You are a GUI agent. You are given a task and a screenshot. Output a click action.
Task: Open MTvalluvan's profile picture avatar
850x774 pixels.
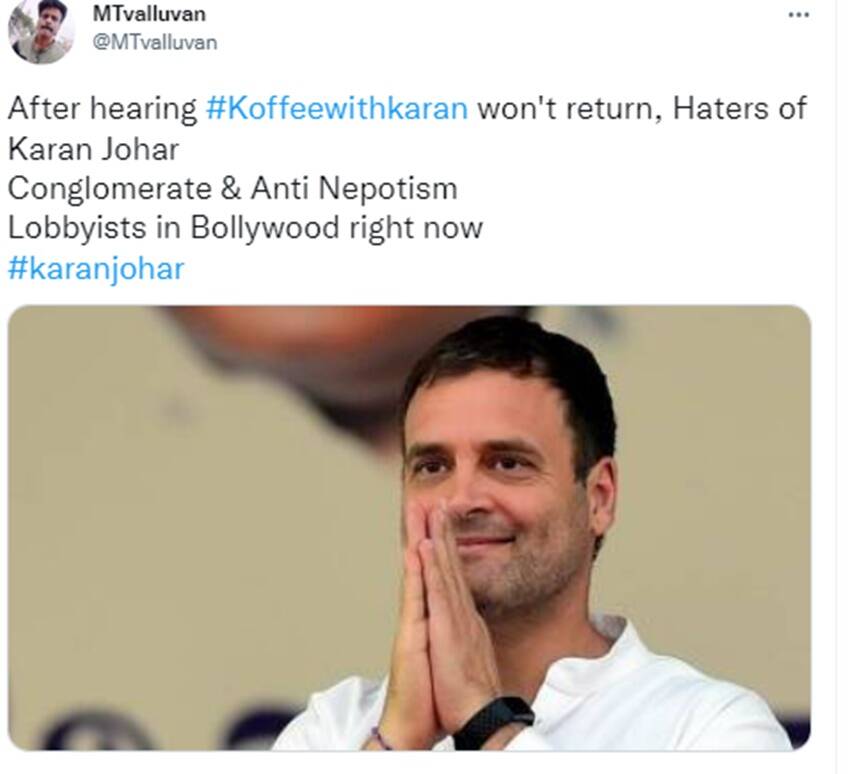pos(41,31)
